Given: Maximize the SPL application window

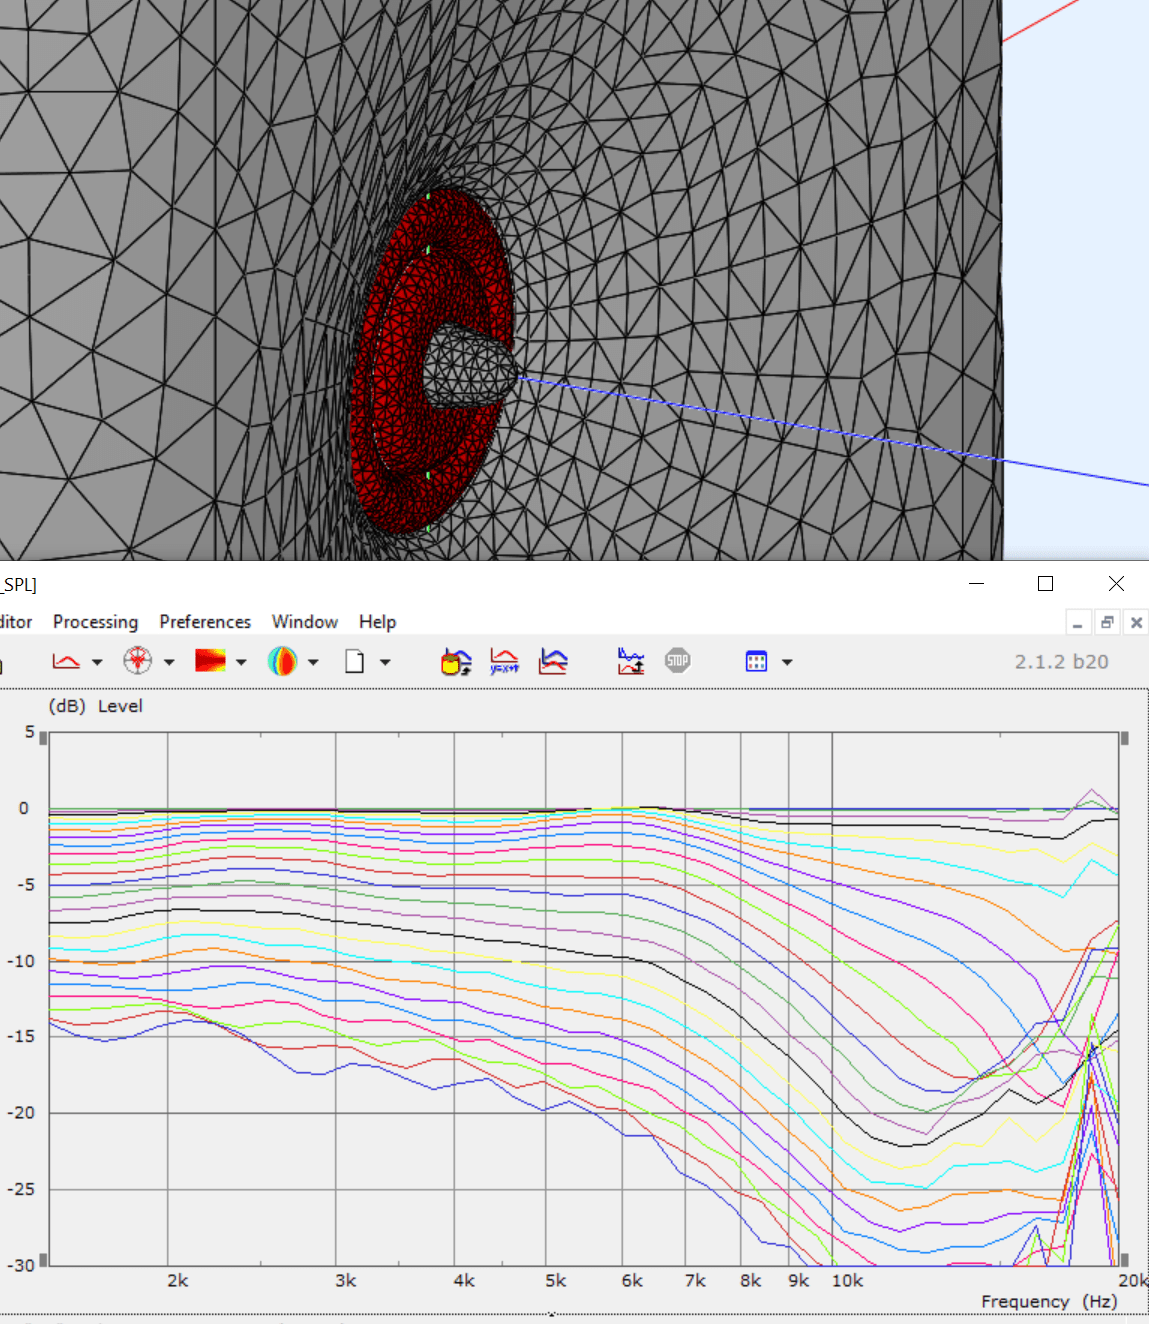Looking at the screenshot, I should click(1045, 584).
